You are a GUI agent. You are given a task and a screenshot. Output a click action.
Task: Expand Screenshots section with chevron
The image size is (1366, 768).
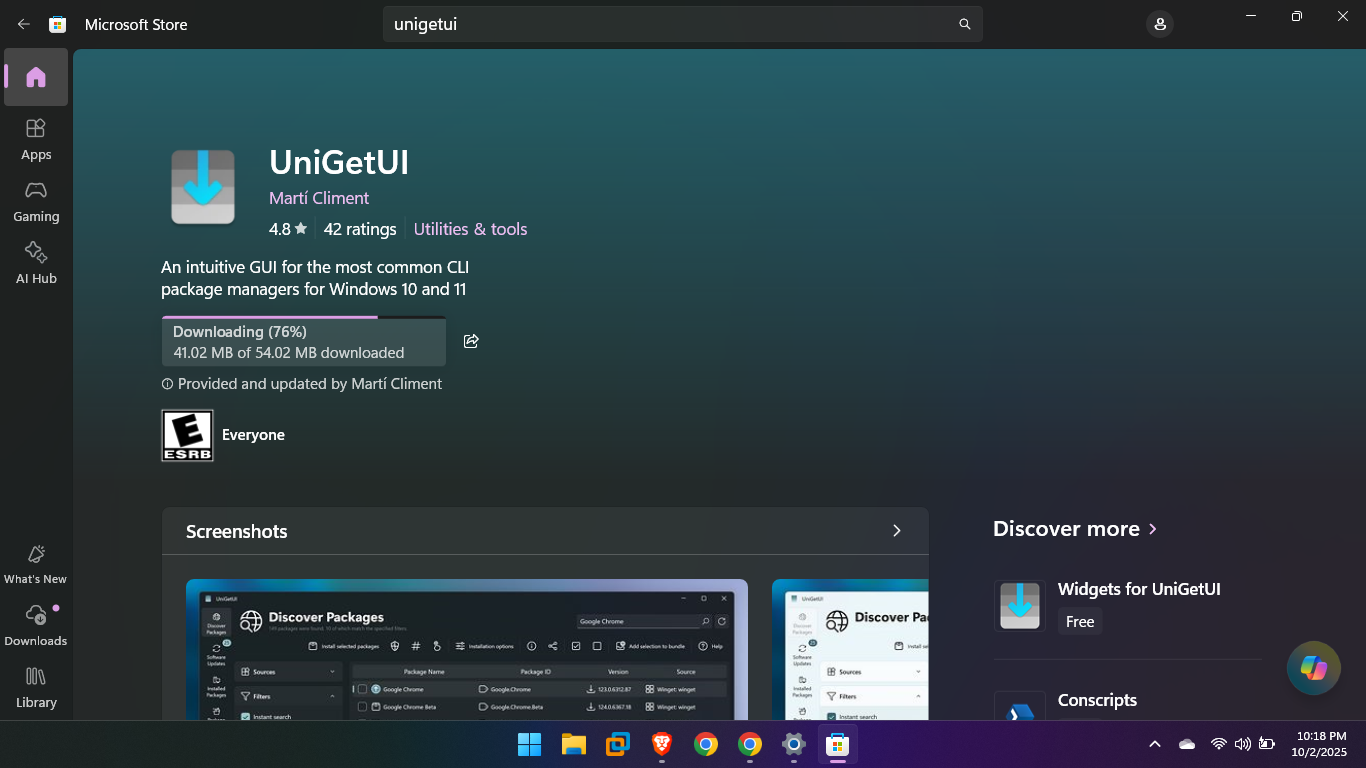896,531
